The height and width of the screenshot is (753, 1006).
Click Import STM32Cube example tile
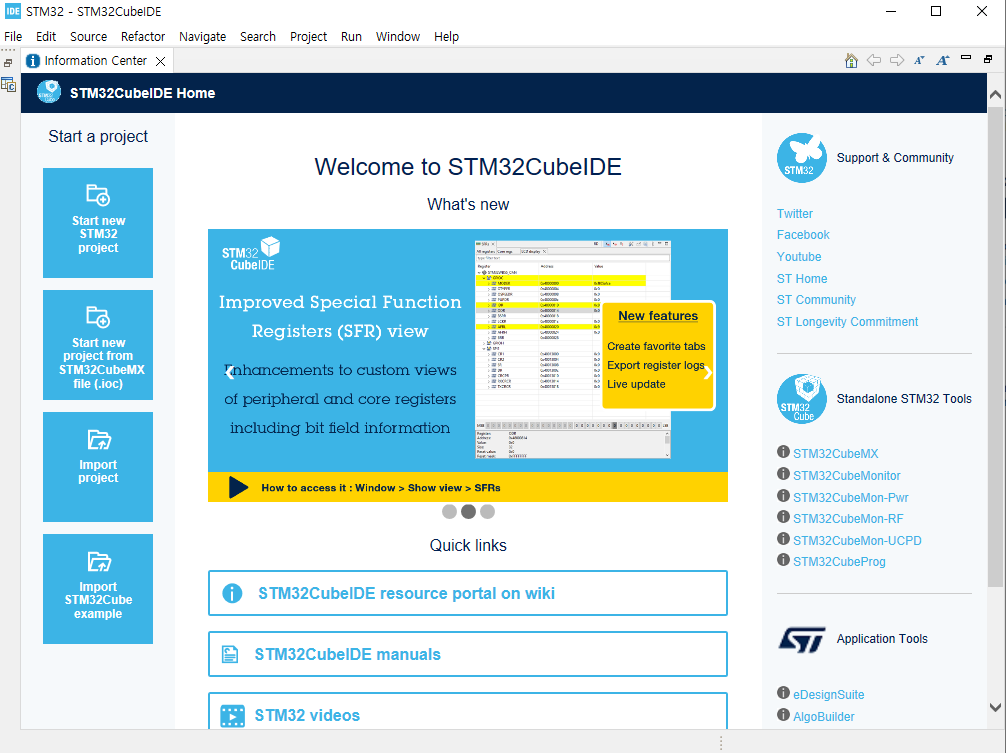[x=98, y=589]
